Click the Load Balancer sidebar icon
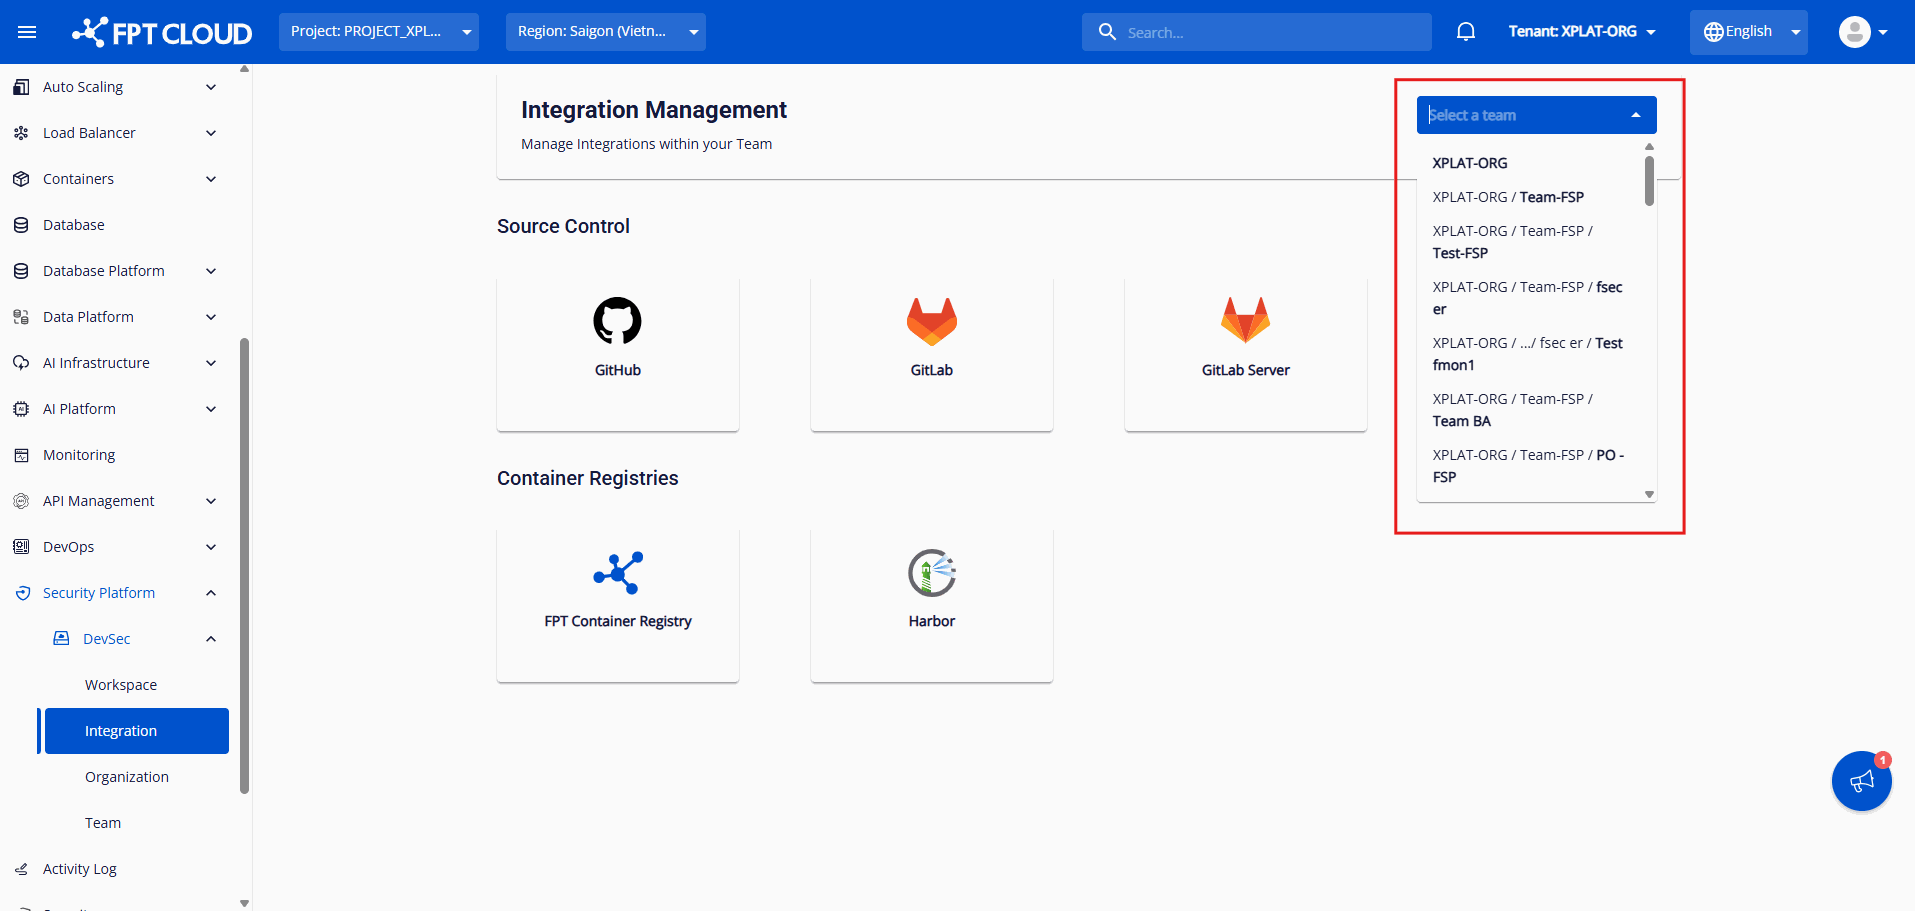The height and width of the screenshot is (911, 1915). click(21, 133)
